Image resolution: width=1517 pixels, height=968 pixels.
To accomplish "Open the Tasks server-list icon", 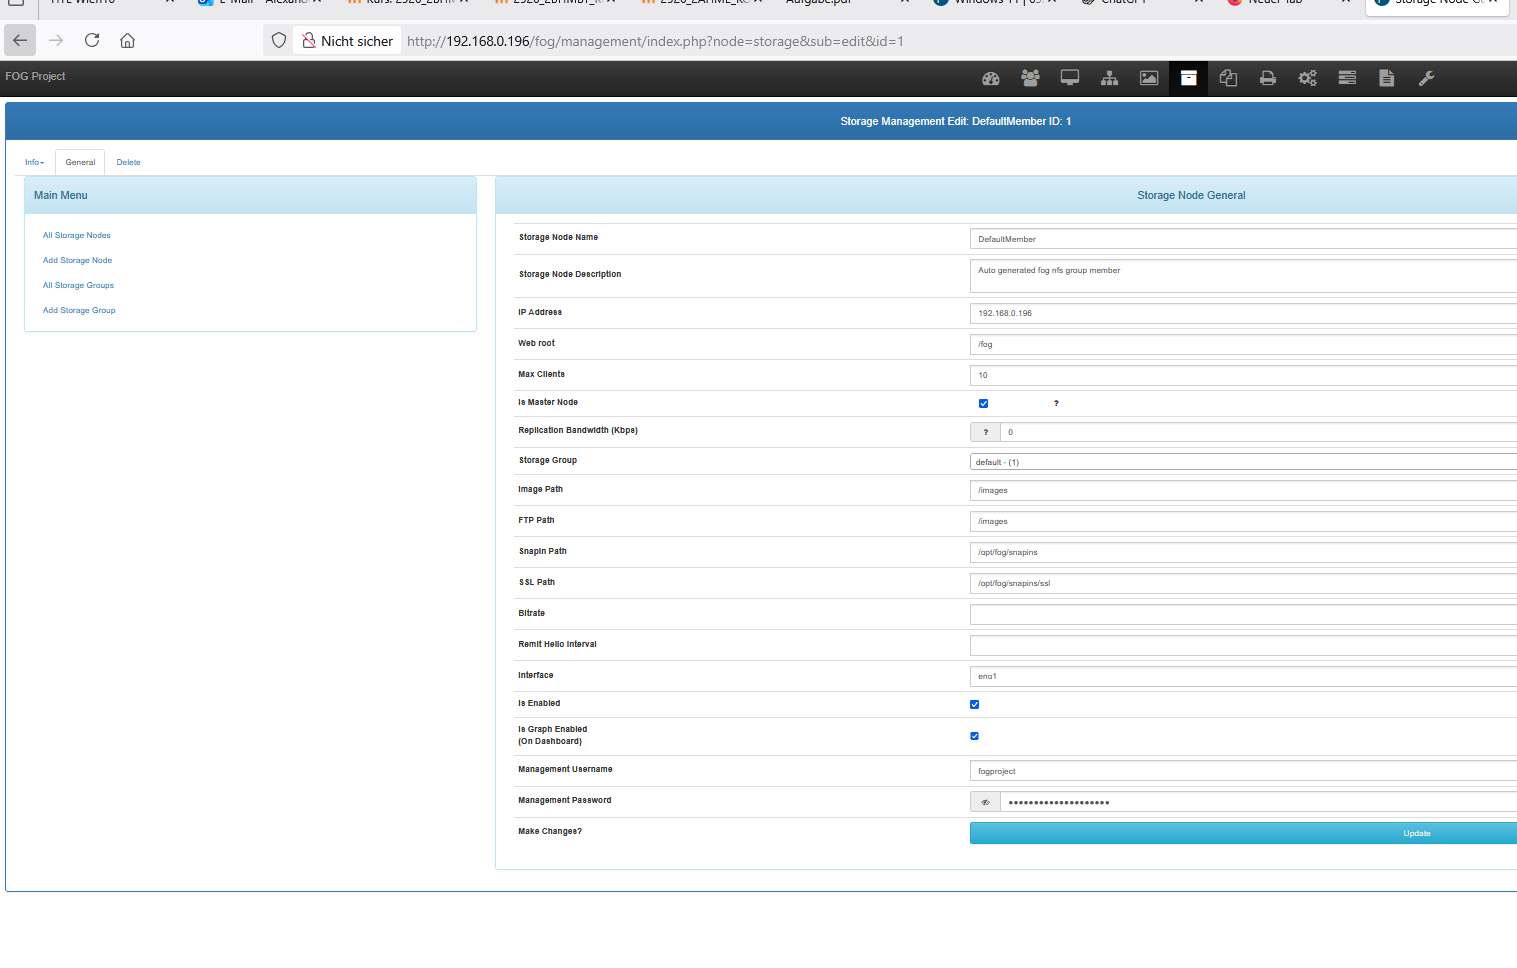I will click(1347, 78).
